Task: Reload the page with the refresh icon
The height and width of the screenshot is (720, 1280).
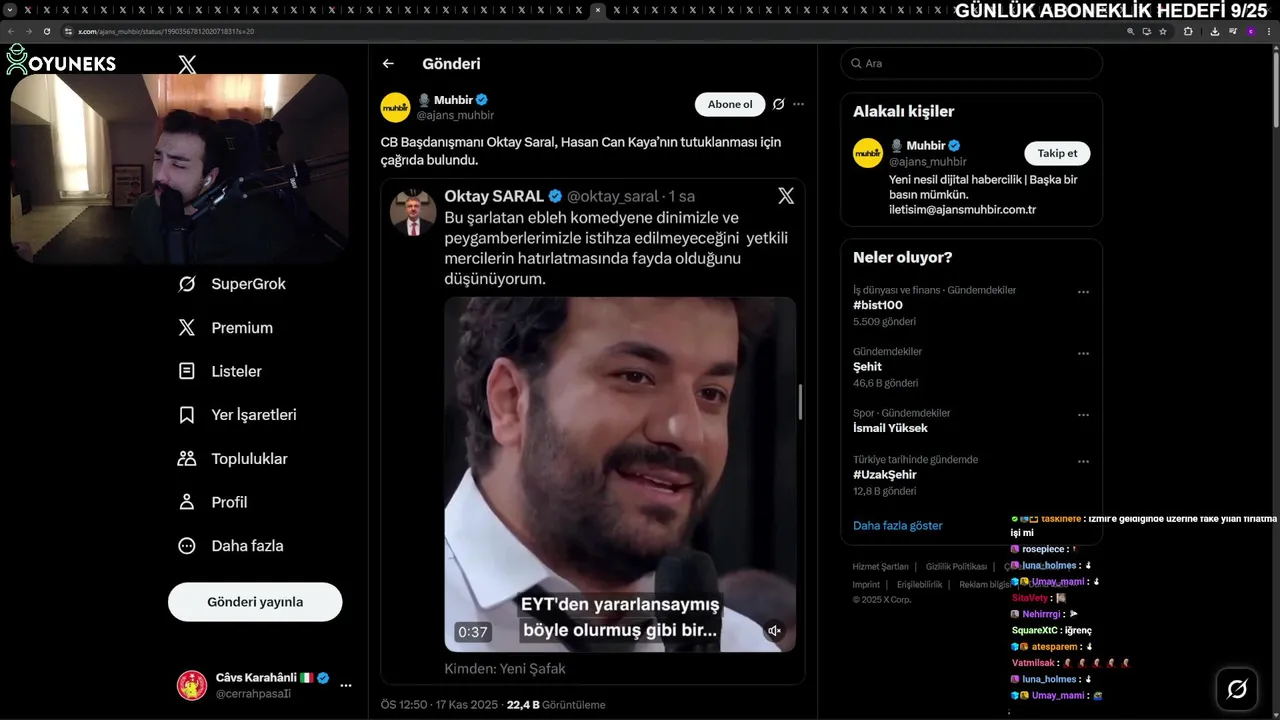Action: [x=46, y=31]
